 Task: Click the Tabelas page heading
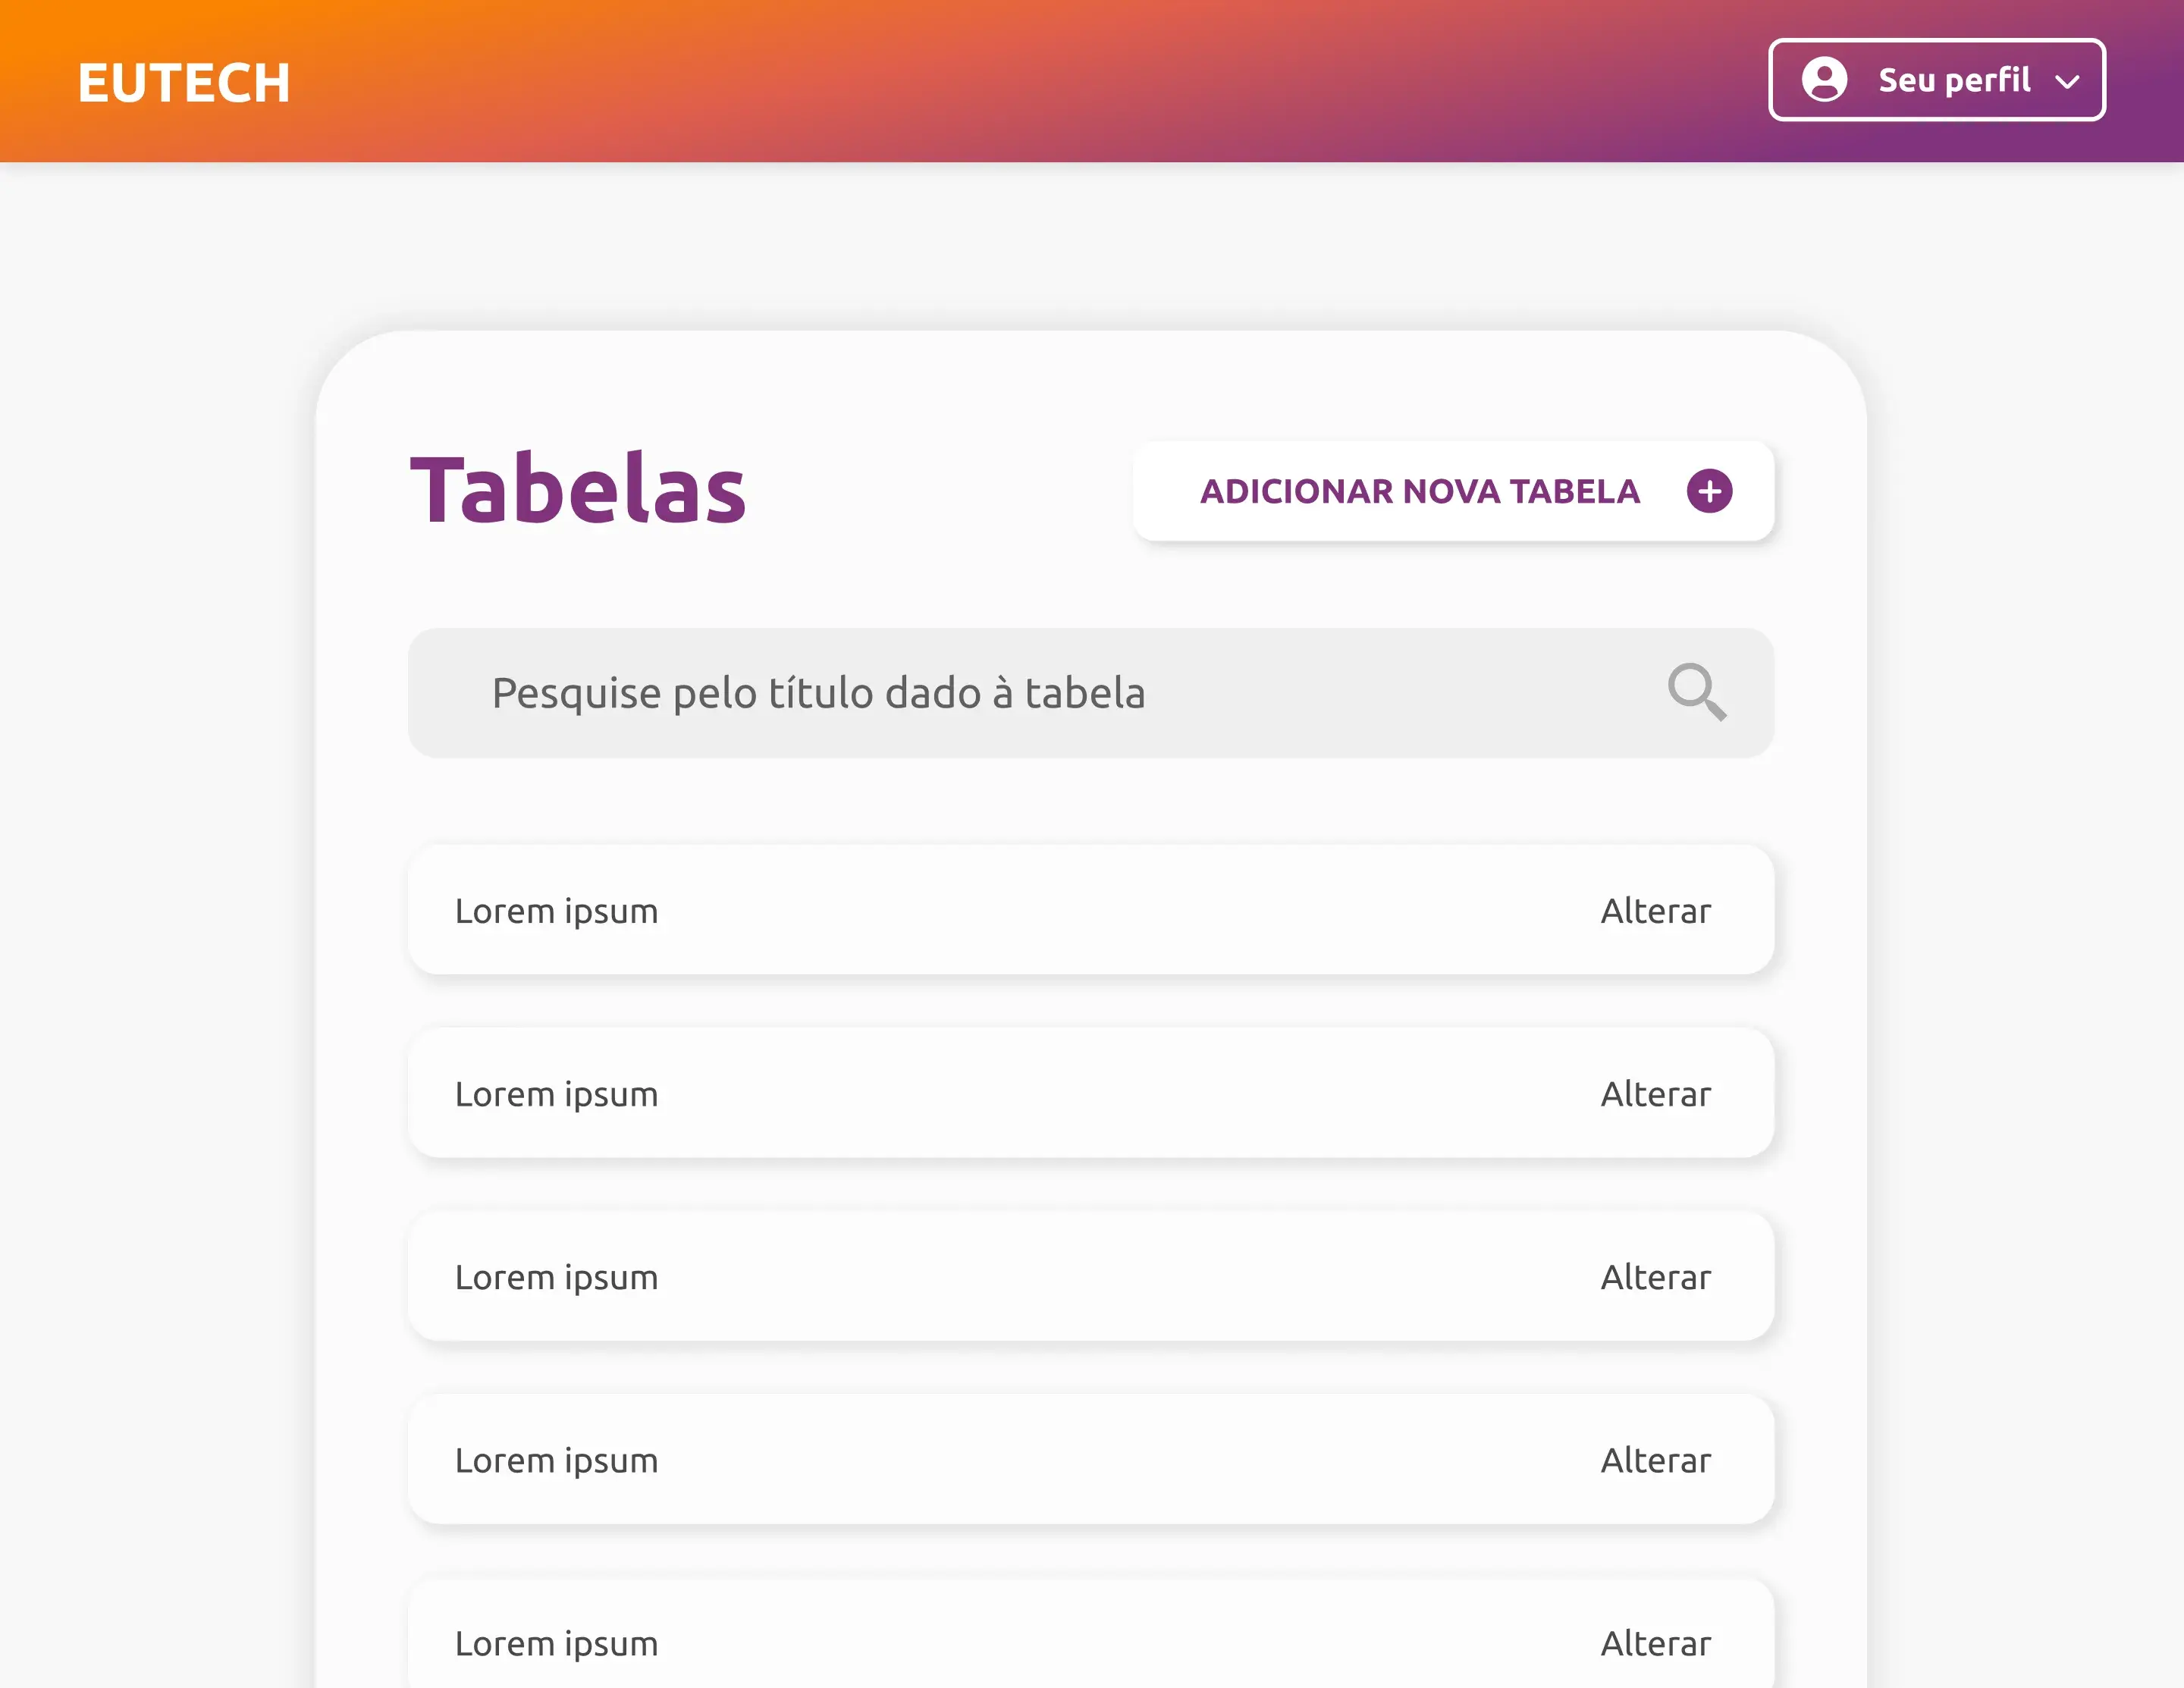(578, 490)
